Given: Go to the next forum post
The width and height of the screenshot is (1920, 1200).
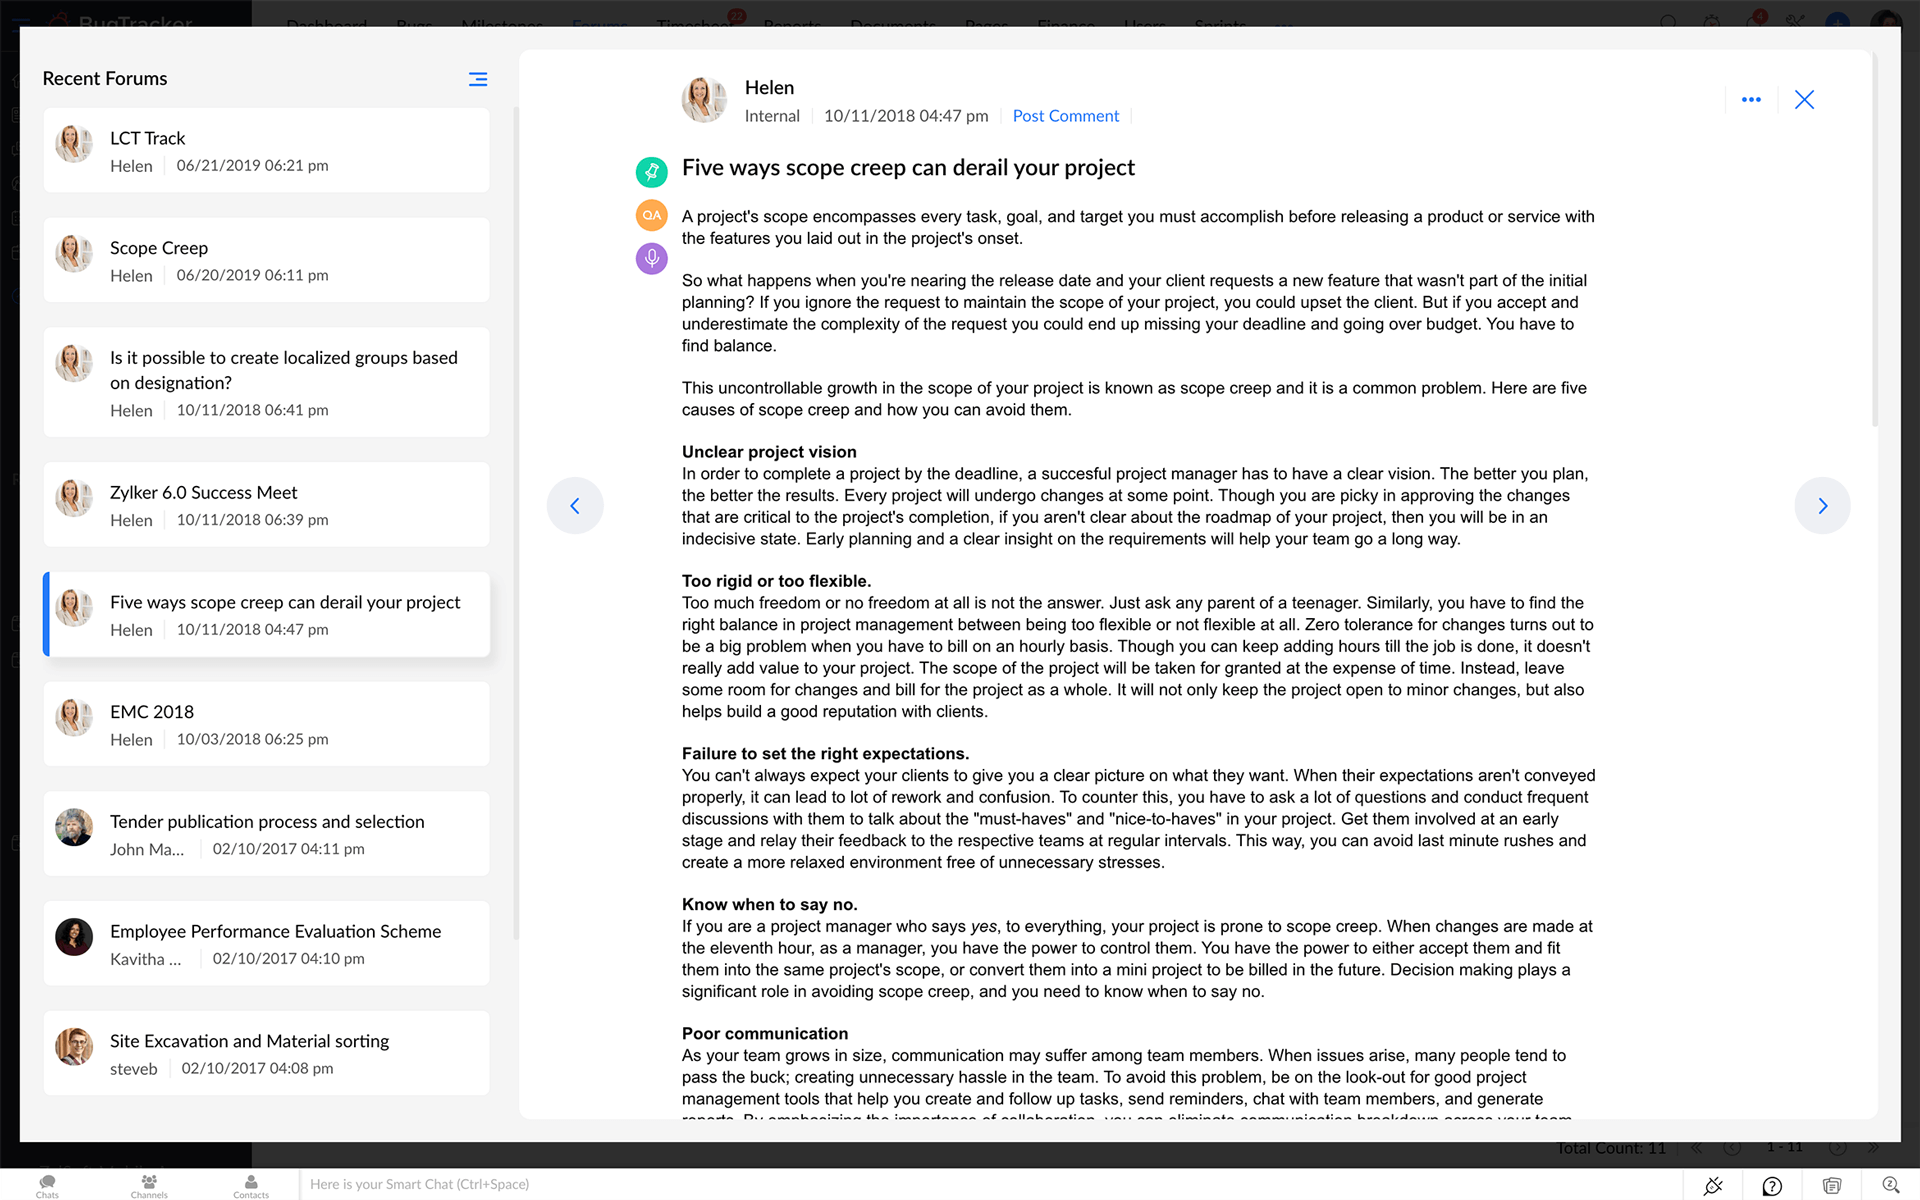Looking at the screenshot, I should [x=1822, y=506].
